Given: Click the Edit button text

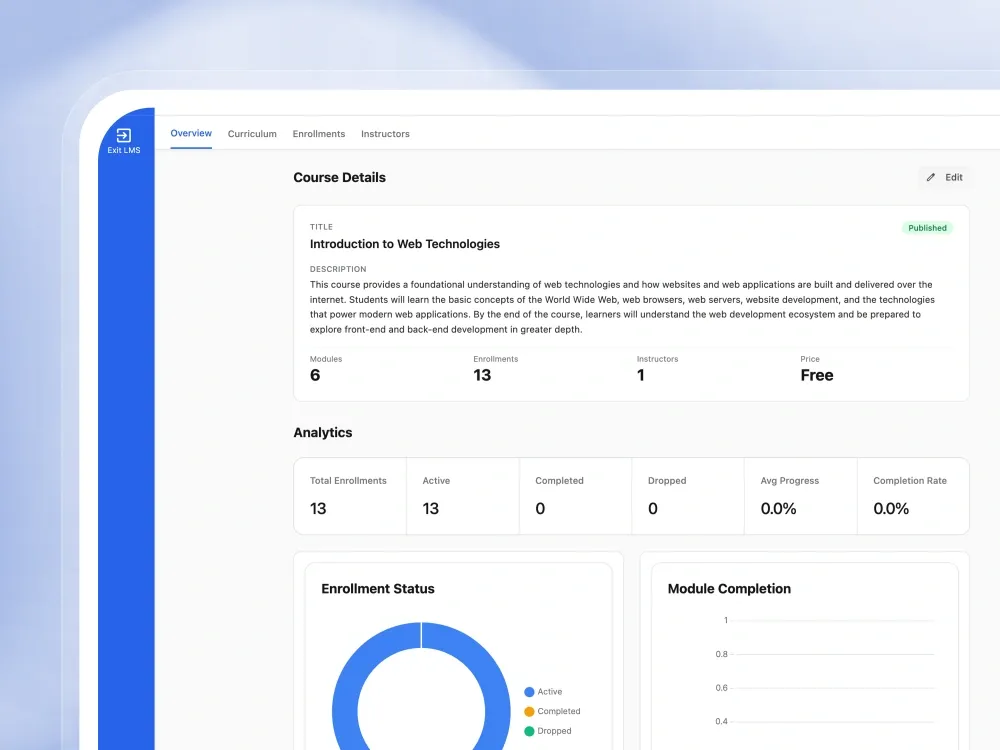Looking at the screenshot, I should coord(953,177).
